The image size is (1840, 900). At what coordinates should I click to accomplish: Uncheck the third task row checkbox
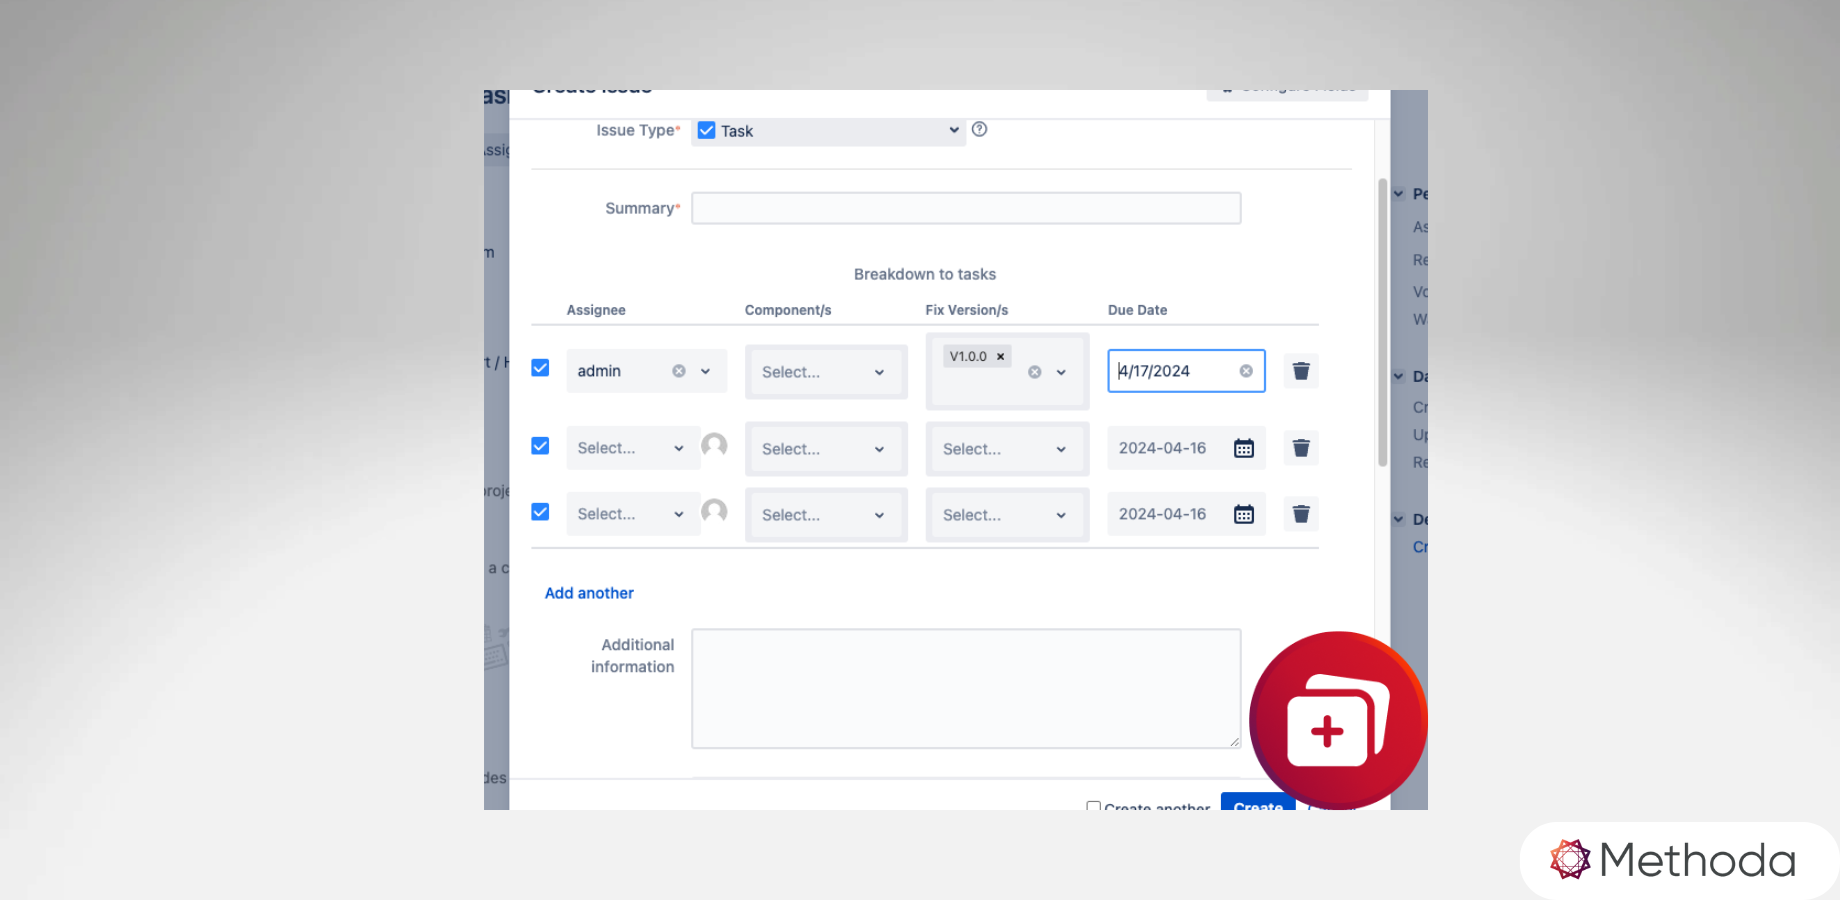(x=540, y=512)
